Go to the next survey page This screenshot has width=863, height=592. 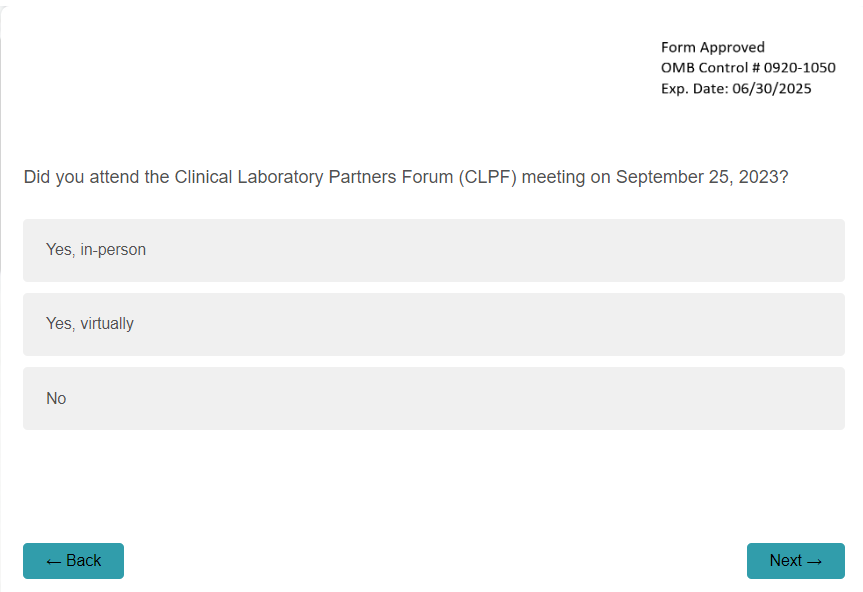pyautogui.click(x=795, y=561)
